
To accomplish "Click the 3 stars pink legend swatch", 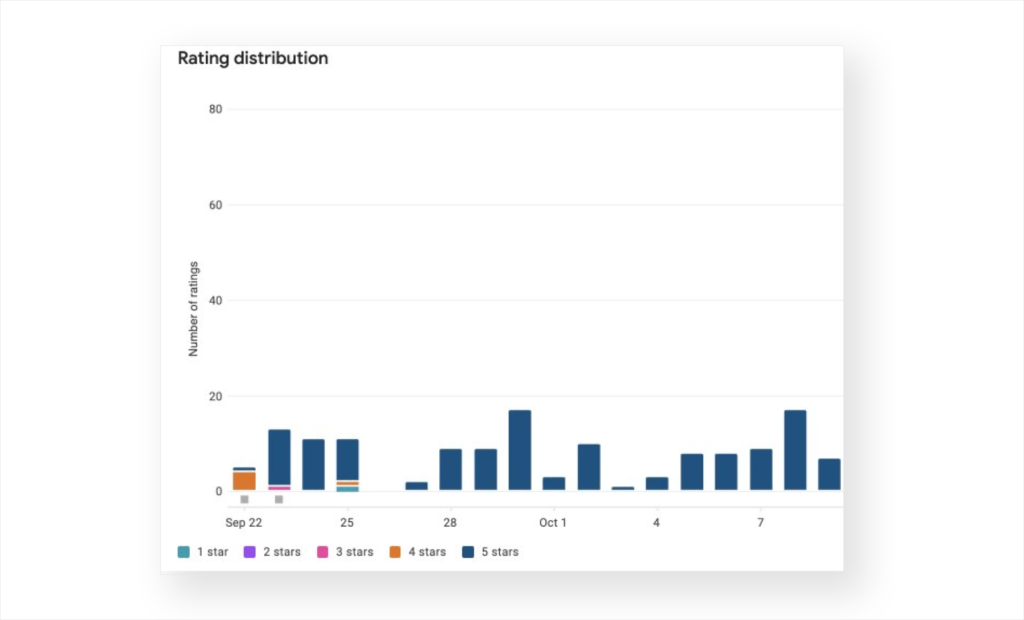I will click(323, 552).
